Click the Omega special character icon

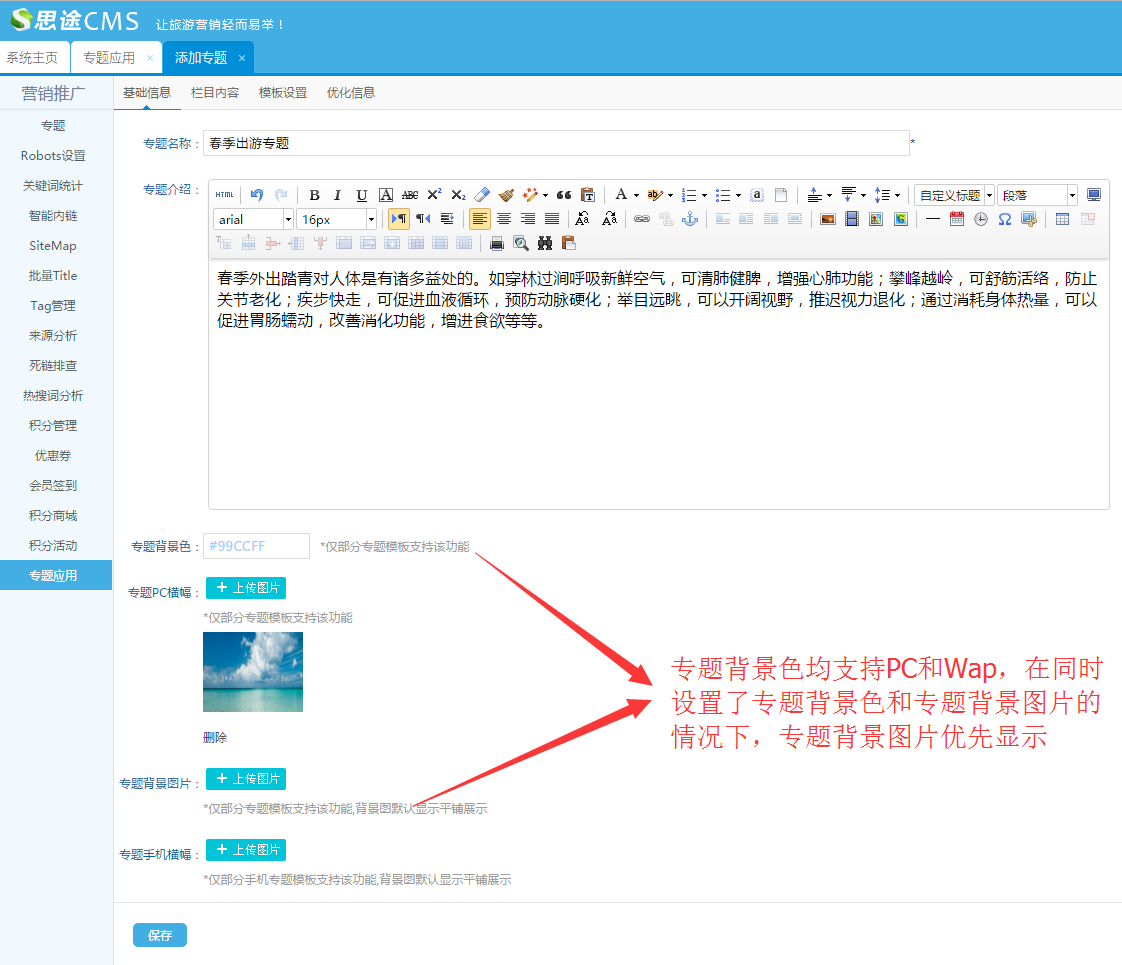tap(1005, 219)
